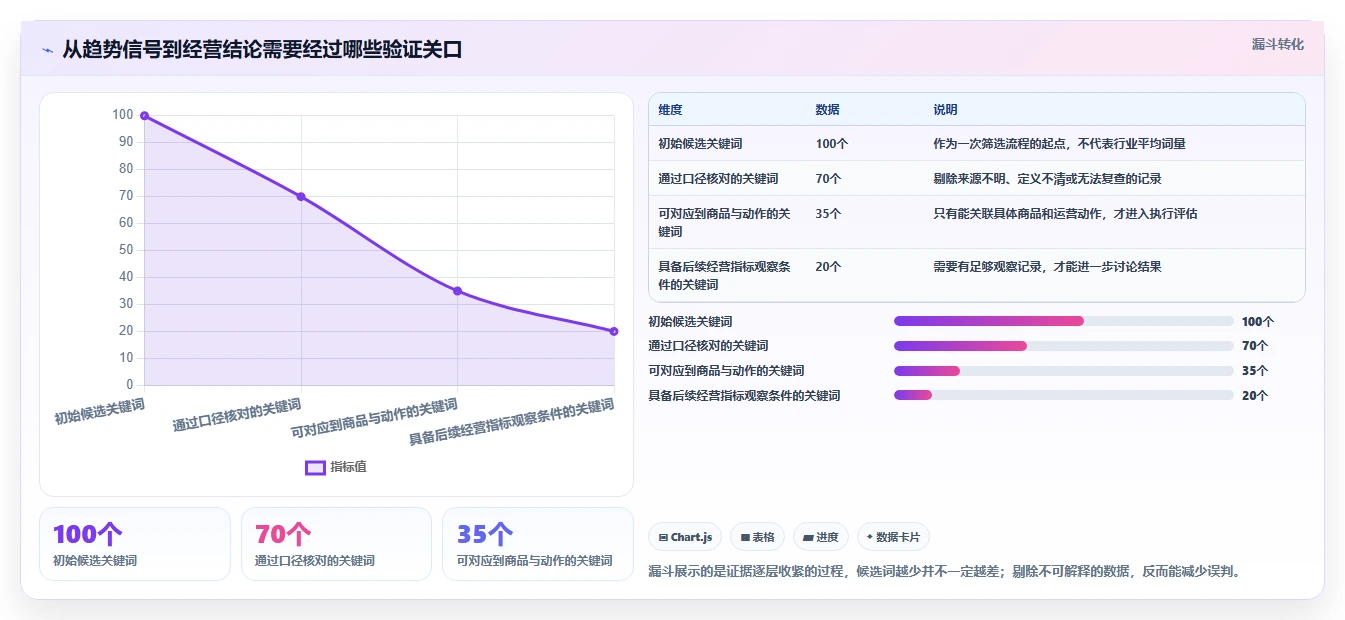Toggle the 指标值 legend swatch
Image resolution: width=1345 pixels, height=620 pixels.
315,467
